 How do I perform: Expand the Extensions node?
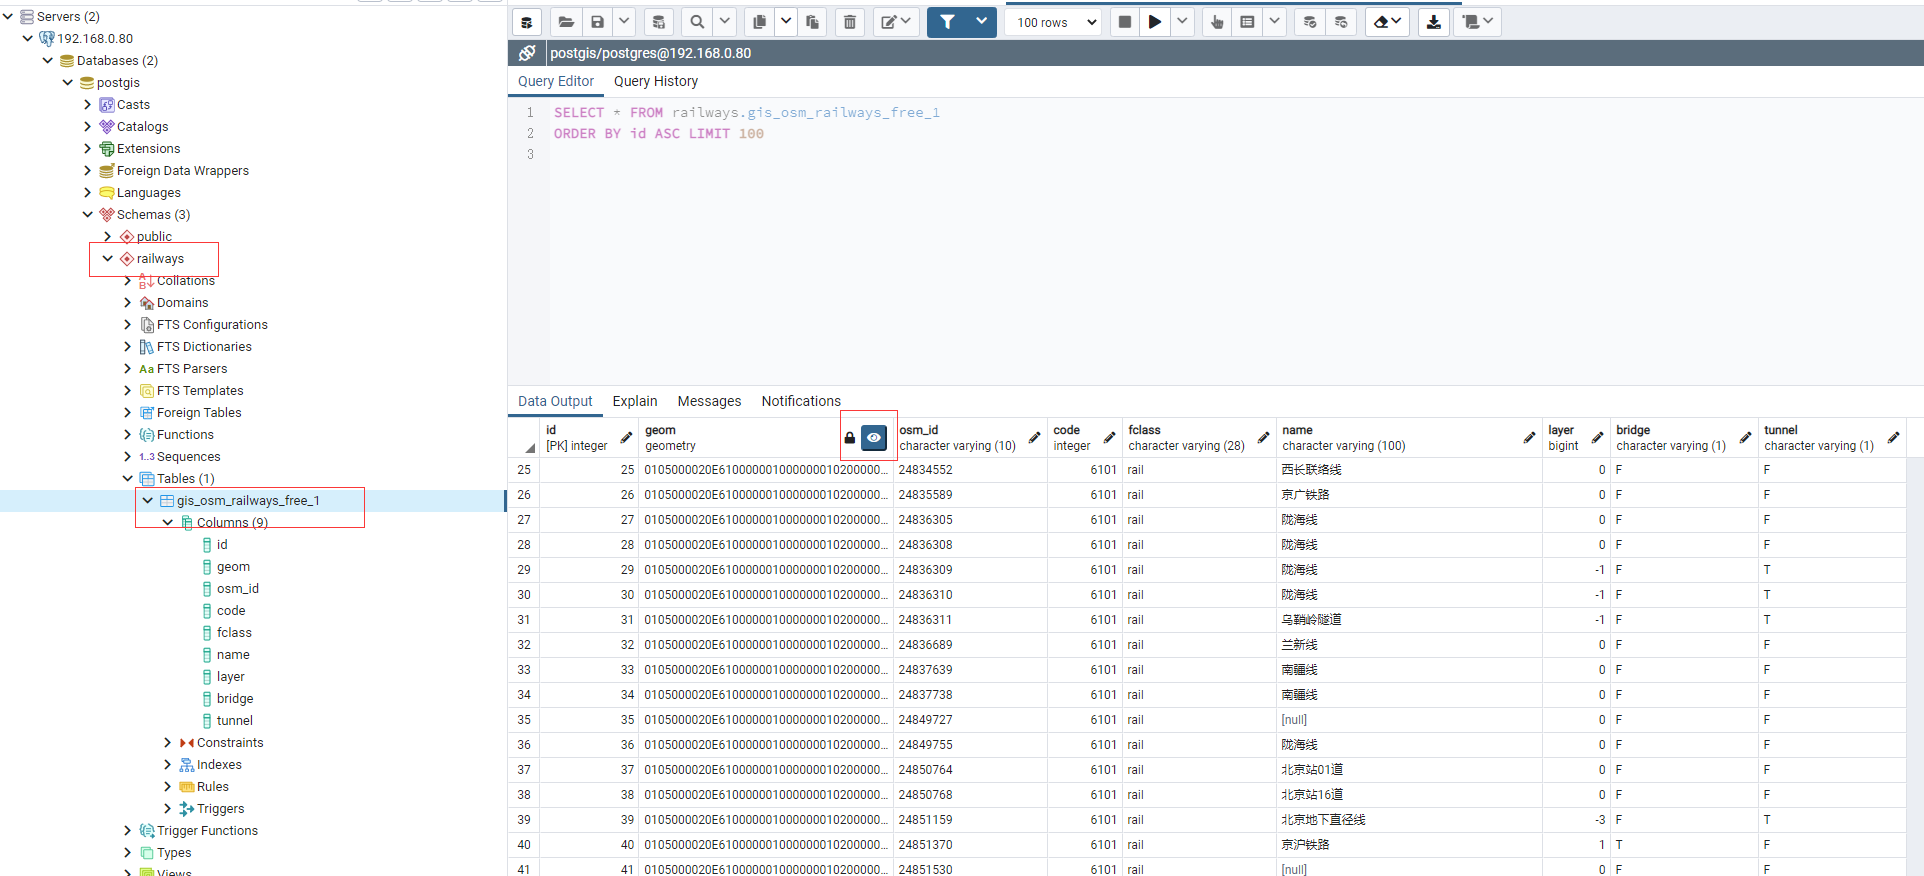88,148
